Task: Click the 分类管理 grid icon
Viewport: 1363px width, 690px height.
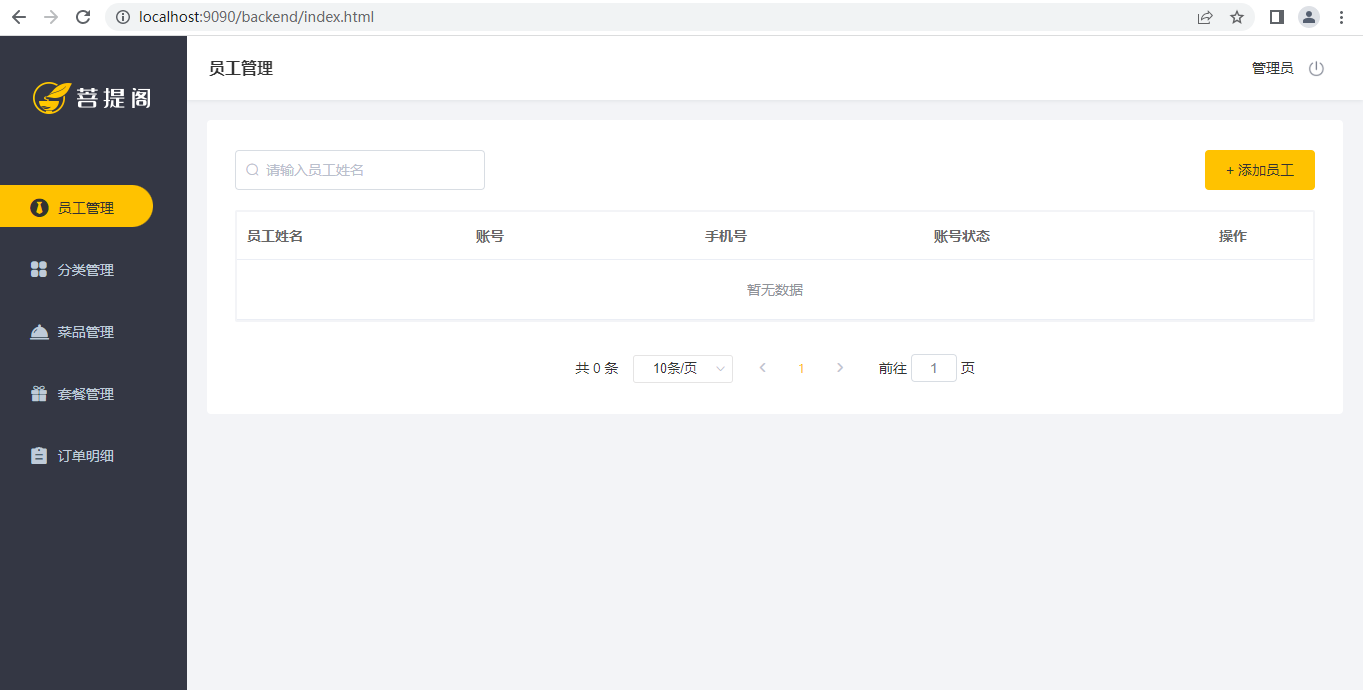Action: (39, 270)
